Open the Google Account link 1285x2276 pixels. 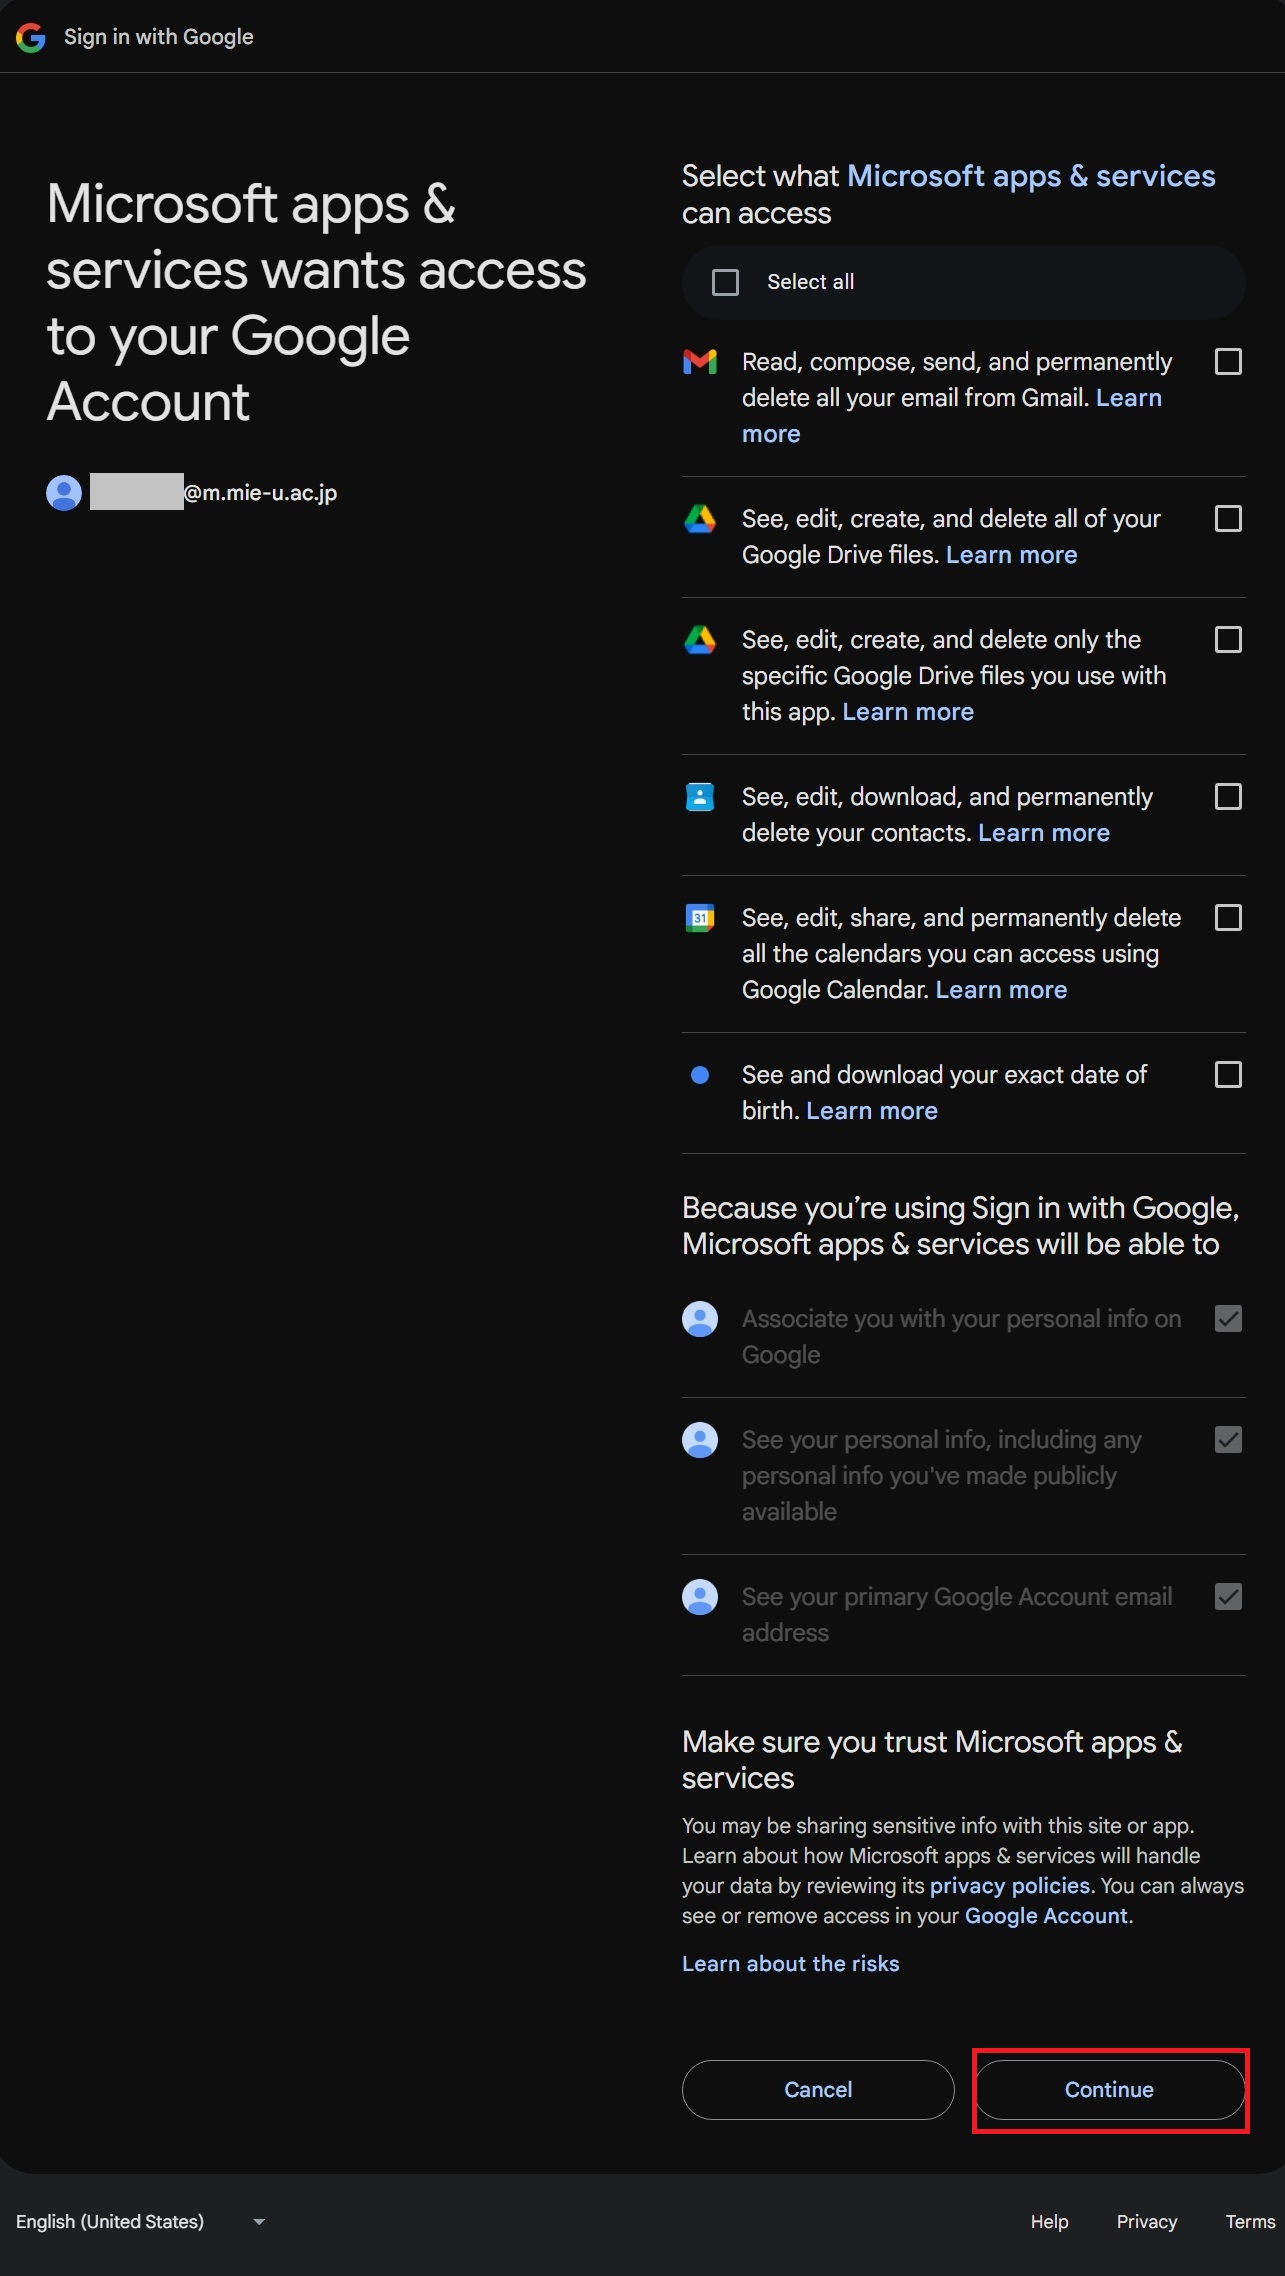(1046, 1916)
